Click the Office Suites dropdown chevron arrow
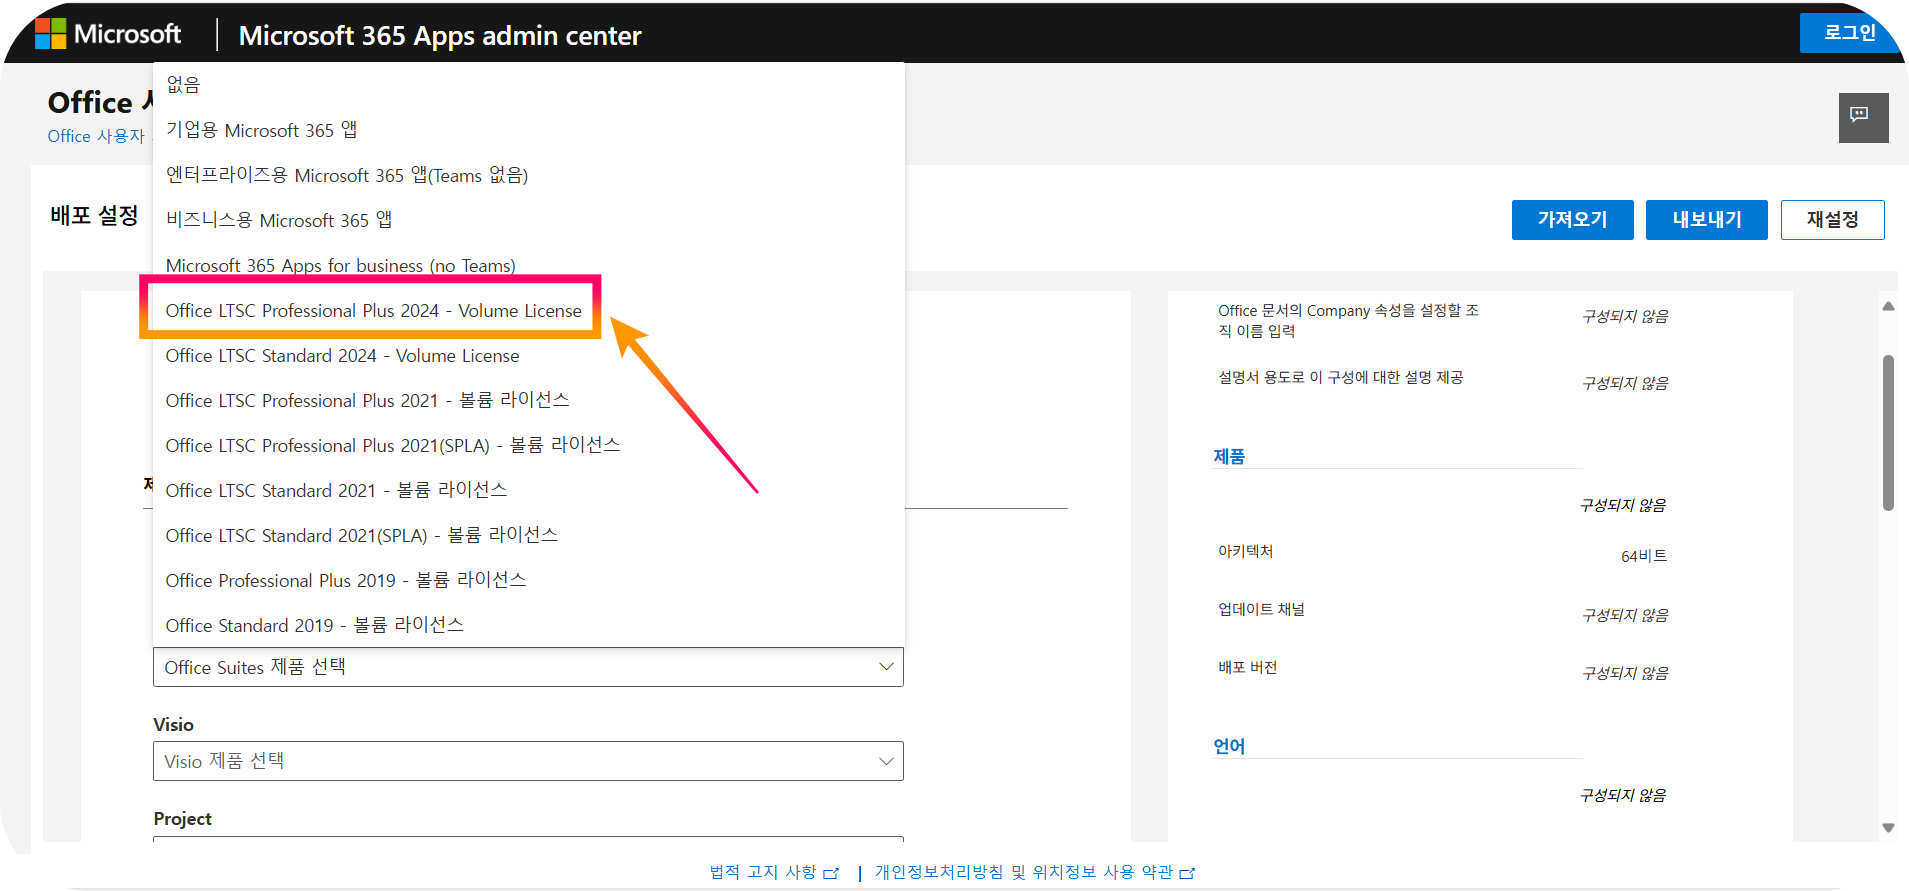1909x891 pixels. (886, 667)
